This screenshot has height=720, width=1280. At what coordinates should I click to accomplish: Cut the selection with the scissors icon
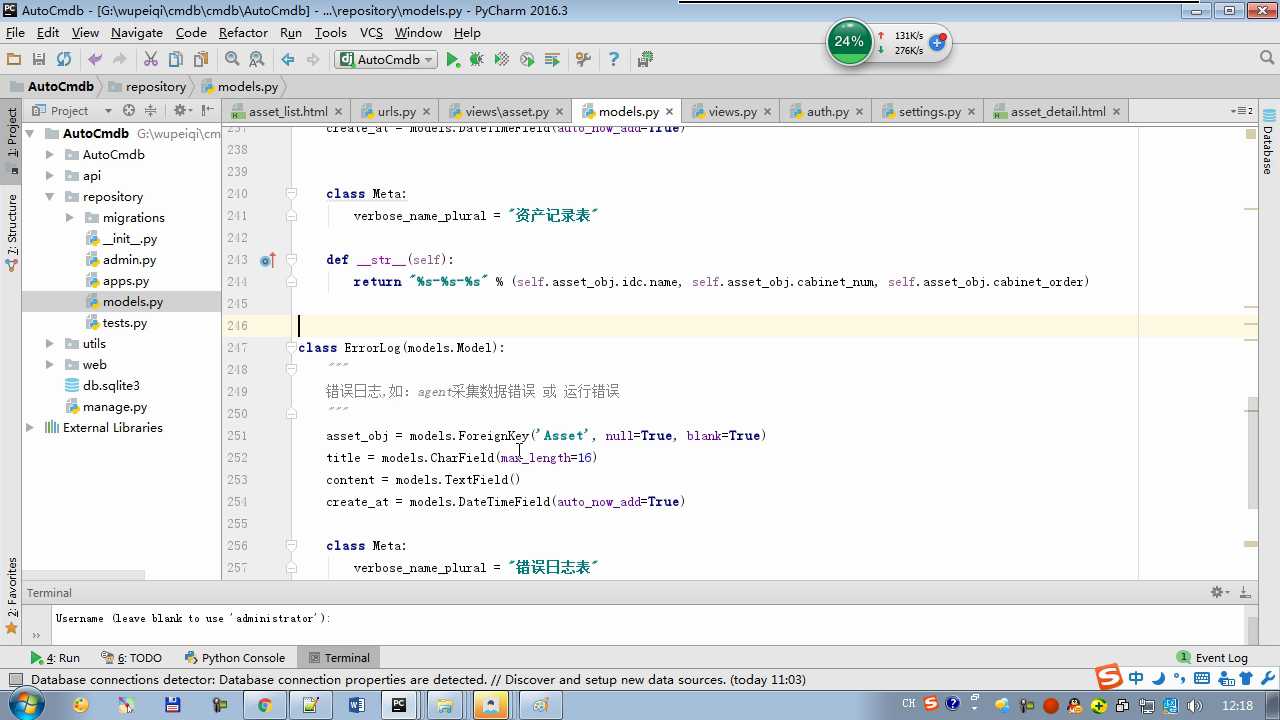point(151,59)
